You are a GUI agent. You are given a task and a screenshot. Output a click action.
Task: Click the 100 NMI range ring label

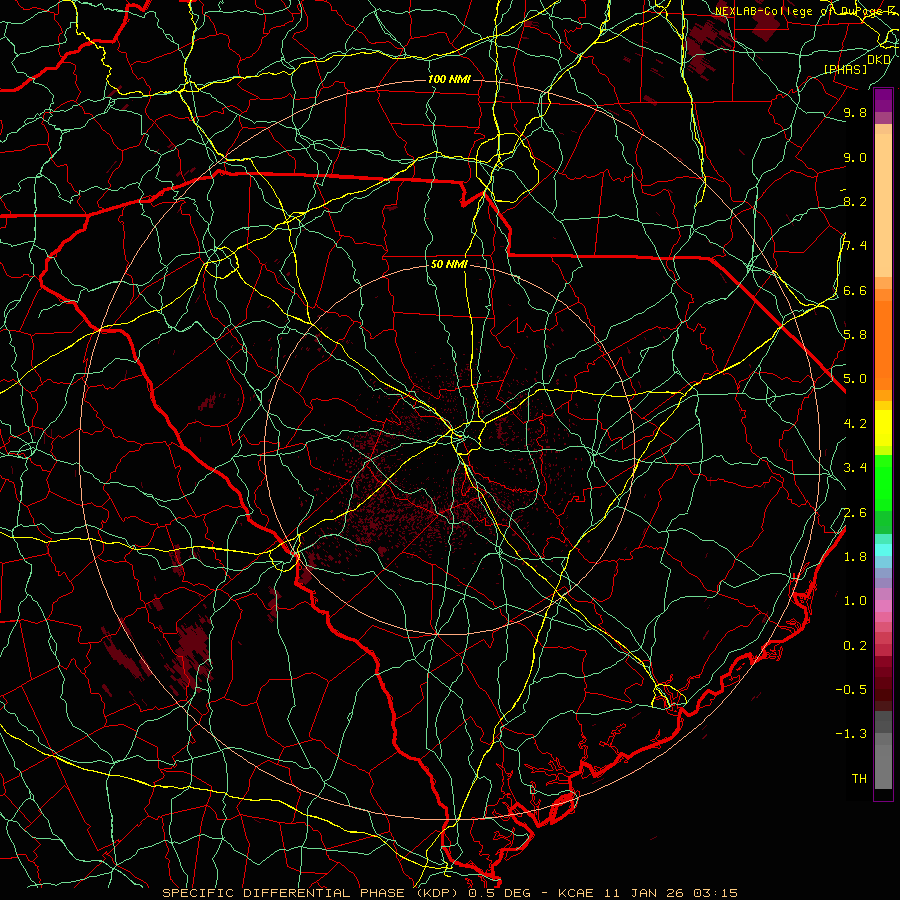pyautogui.click(x=449, y=79)
